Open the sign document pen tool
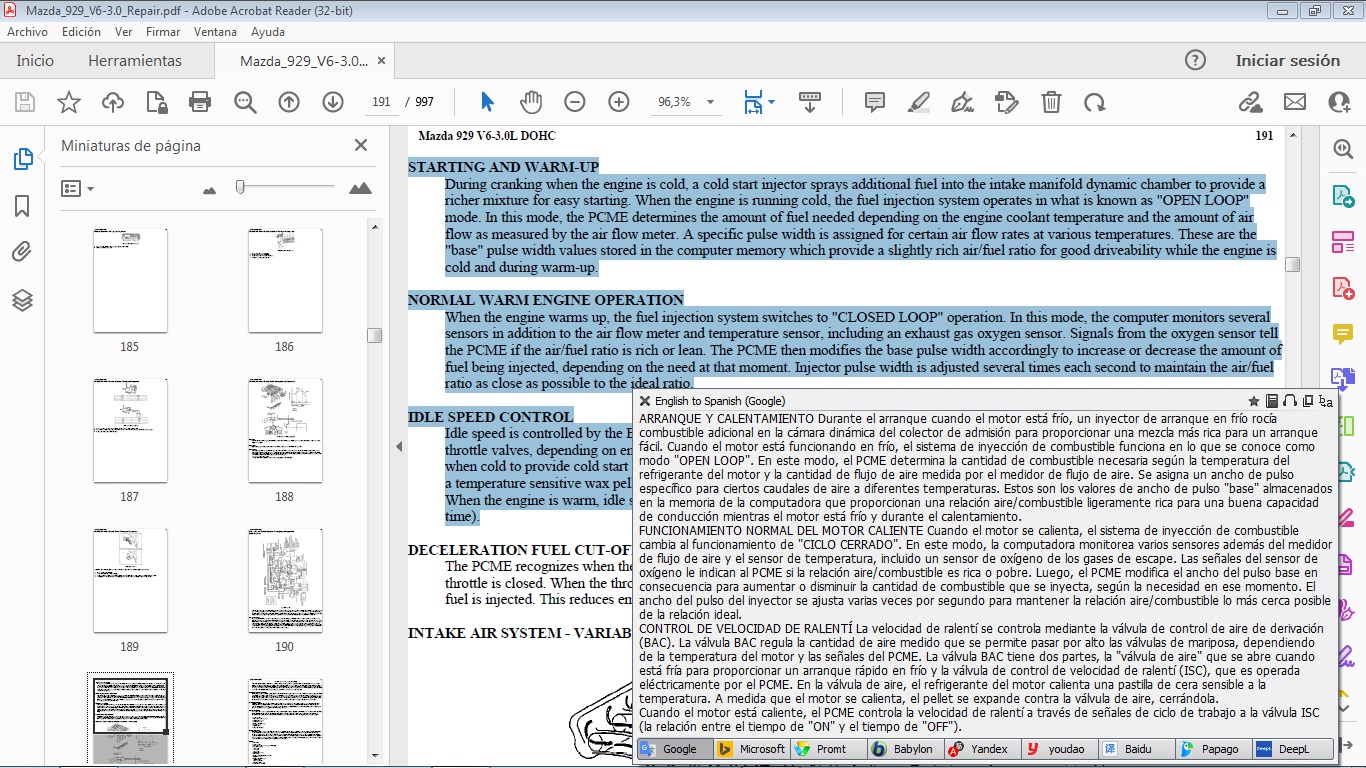The width and height of the screenshot is (1366, 768). [962, 102]
